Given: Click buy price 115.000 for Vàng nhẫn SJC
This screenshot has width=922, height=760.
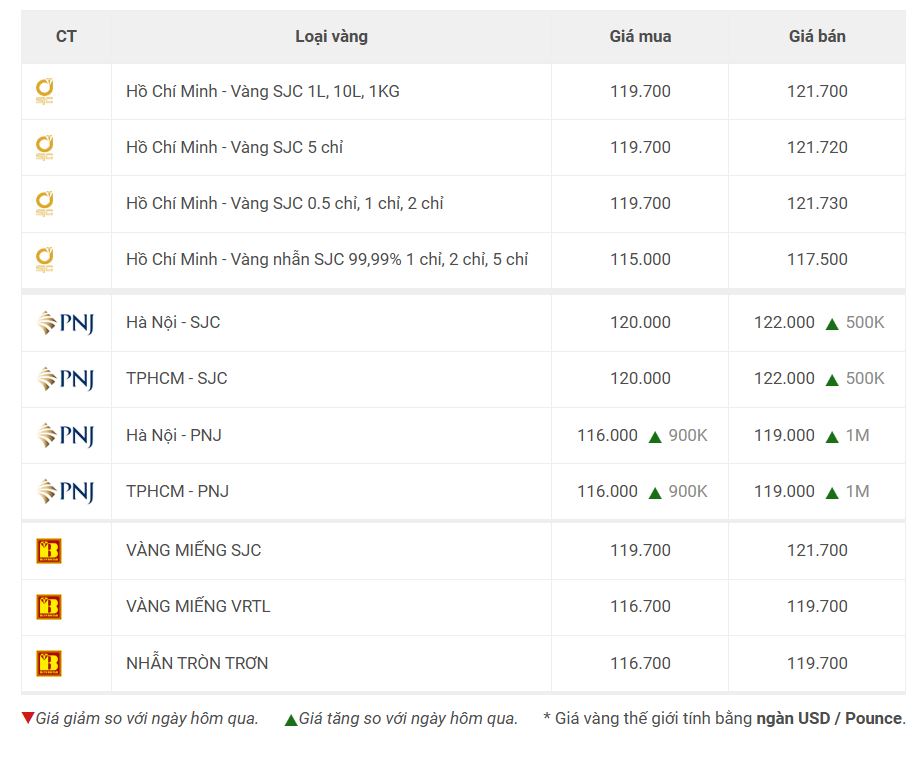Looking at the screenshot, I should click(x=640, y=259).
